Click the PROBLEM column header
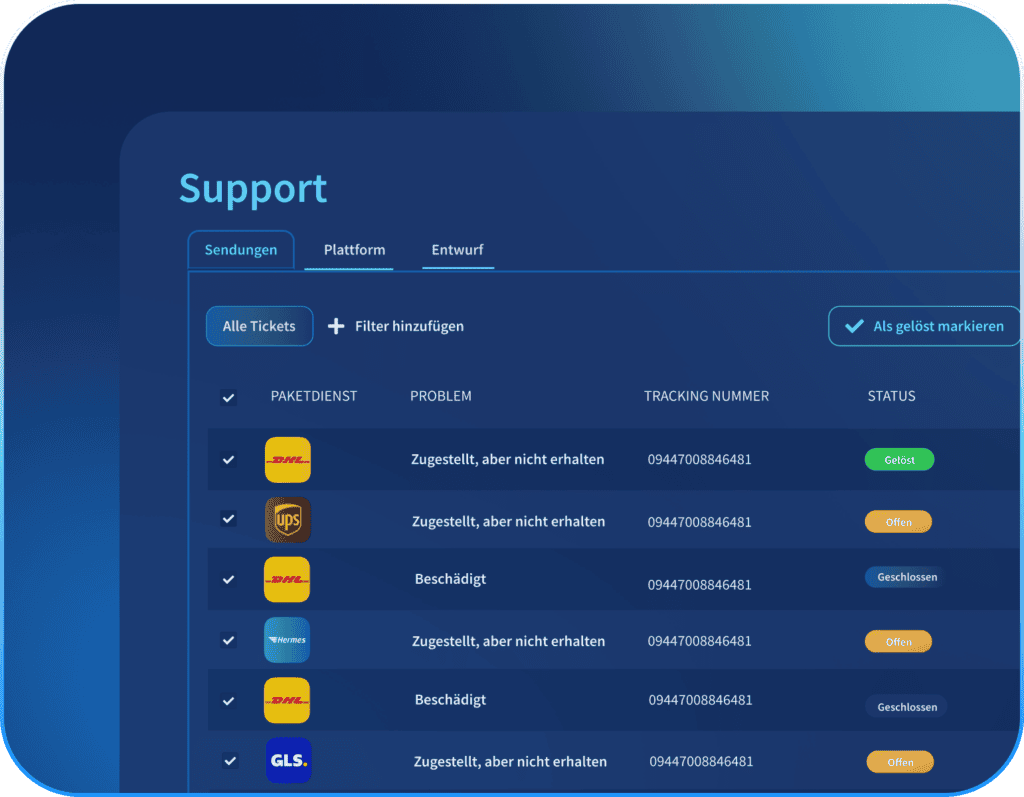 pyautogui.click(x=441, y=396)
